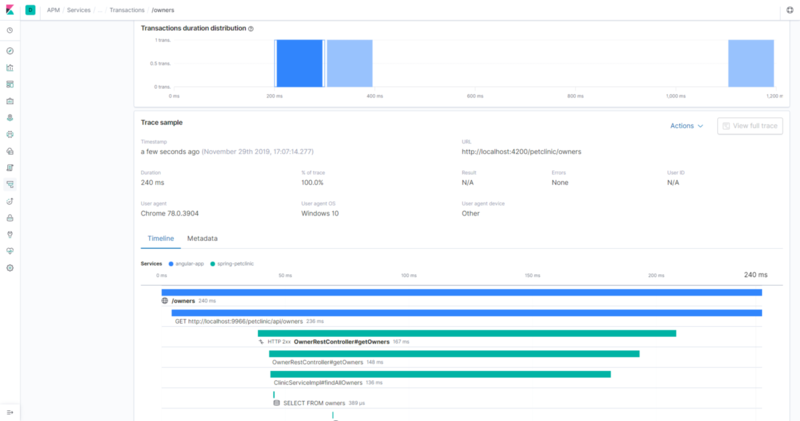Image resolution: width=800 pixels, height=421 pixels.
Task: Switch to the Timeline tab
Action: [161, 238]
